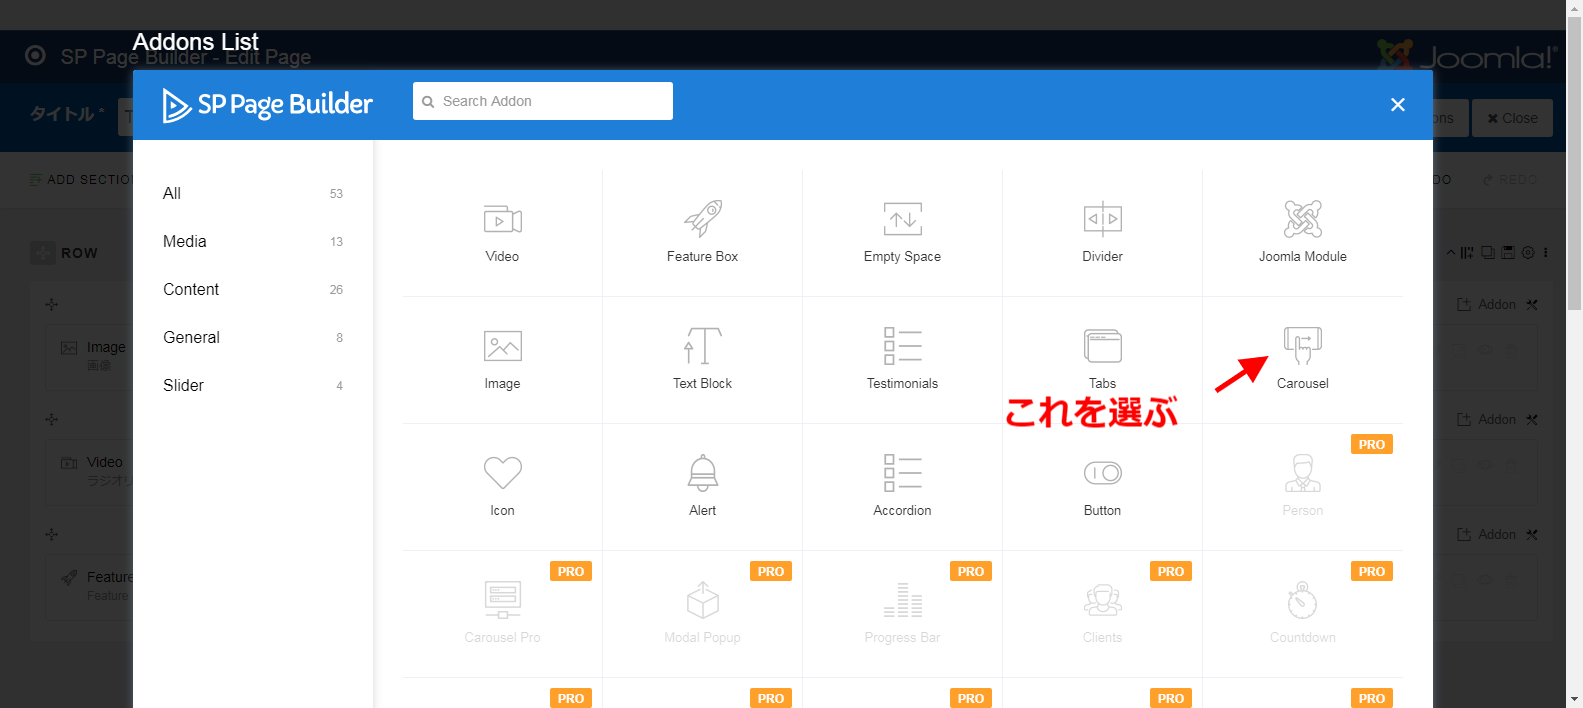The image size is (1583, 708).
Task: Click the Joomla logo in header
Action: tap(1466, 56)
